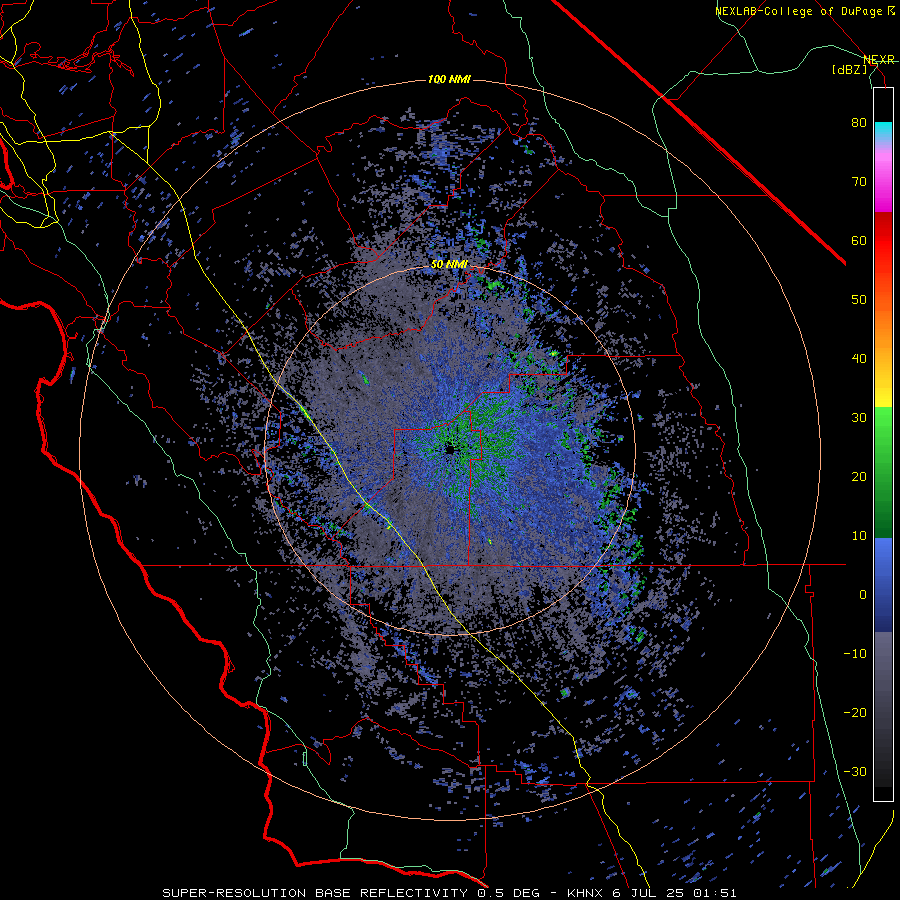Click the Super-Resolution Base Reflectivity caption

pos(449,893)
